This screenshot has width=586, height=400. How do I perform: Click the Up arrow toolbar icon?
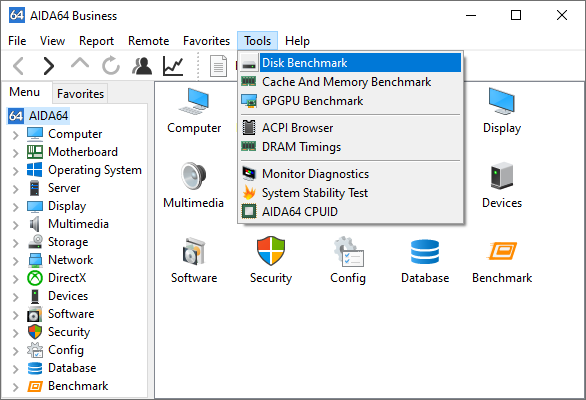coord(80,64)
